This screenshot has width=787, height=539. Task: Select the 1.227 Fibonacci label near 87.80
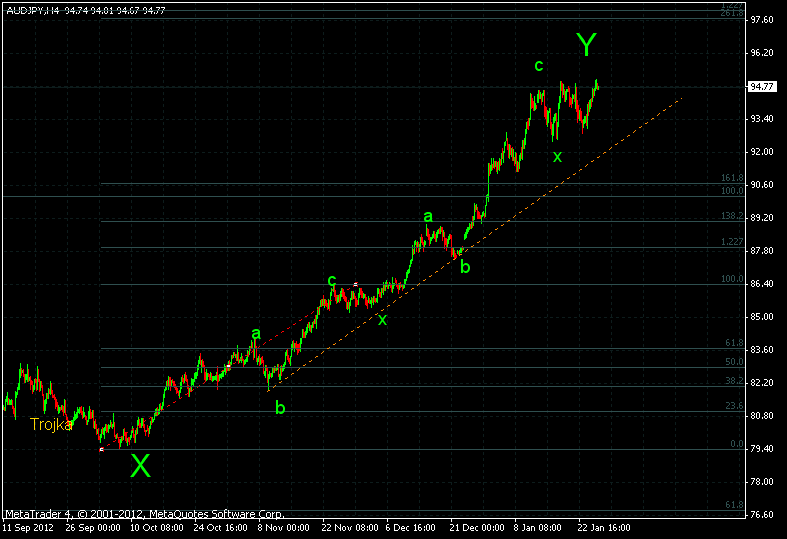click(732, 242)
